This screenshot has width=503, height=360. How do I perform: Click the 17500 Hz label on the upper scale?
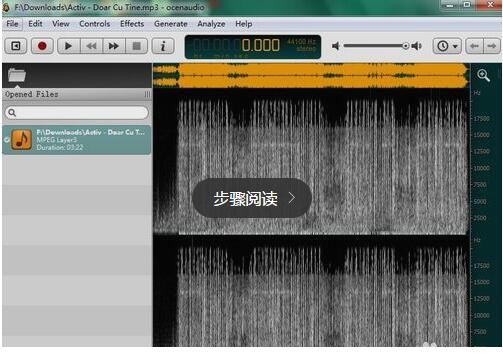tap(482, 119)
